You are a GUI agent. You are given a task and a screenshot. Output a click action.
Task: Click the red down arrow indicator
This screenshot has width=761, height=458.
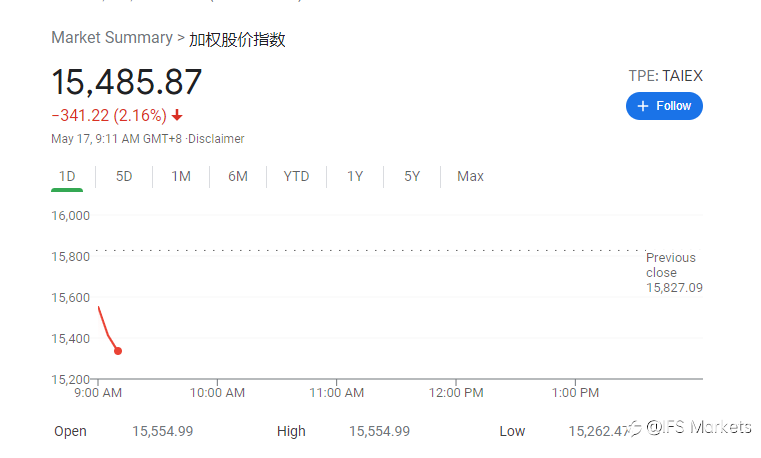pyautogui.click(x=177, y=115)
